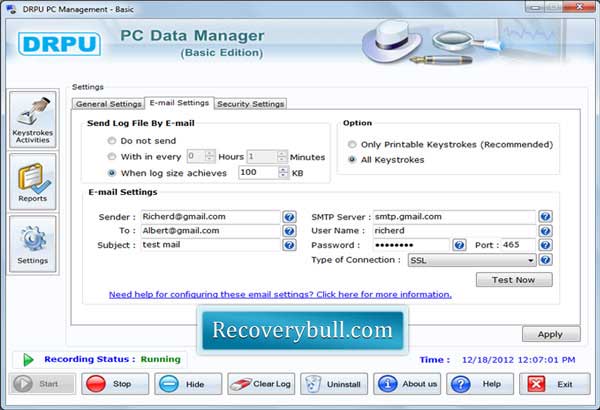
Task: Expand the Type of Connection dropdown
Action: tap(531, 260)
